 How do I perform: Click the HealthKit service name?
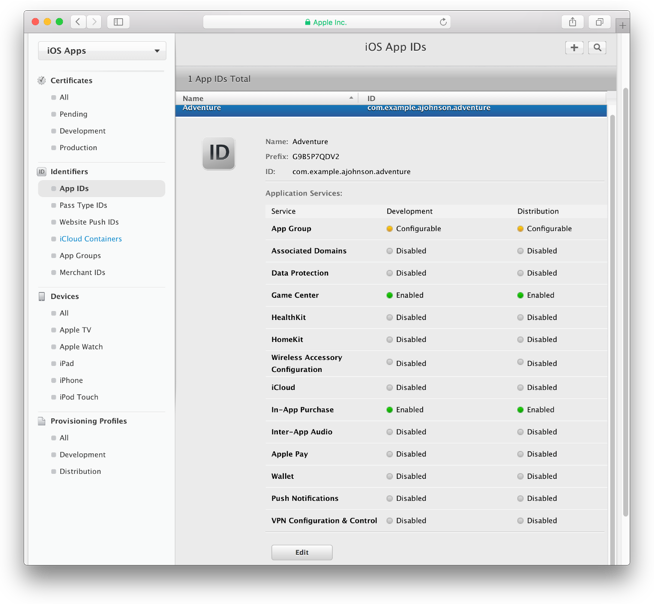[289, 317]
